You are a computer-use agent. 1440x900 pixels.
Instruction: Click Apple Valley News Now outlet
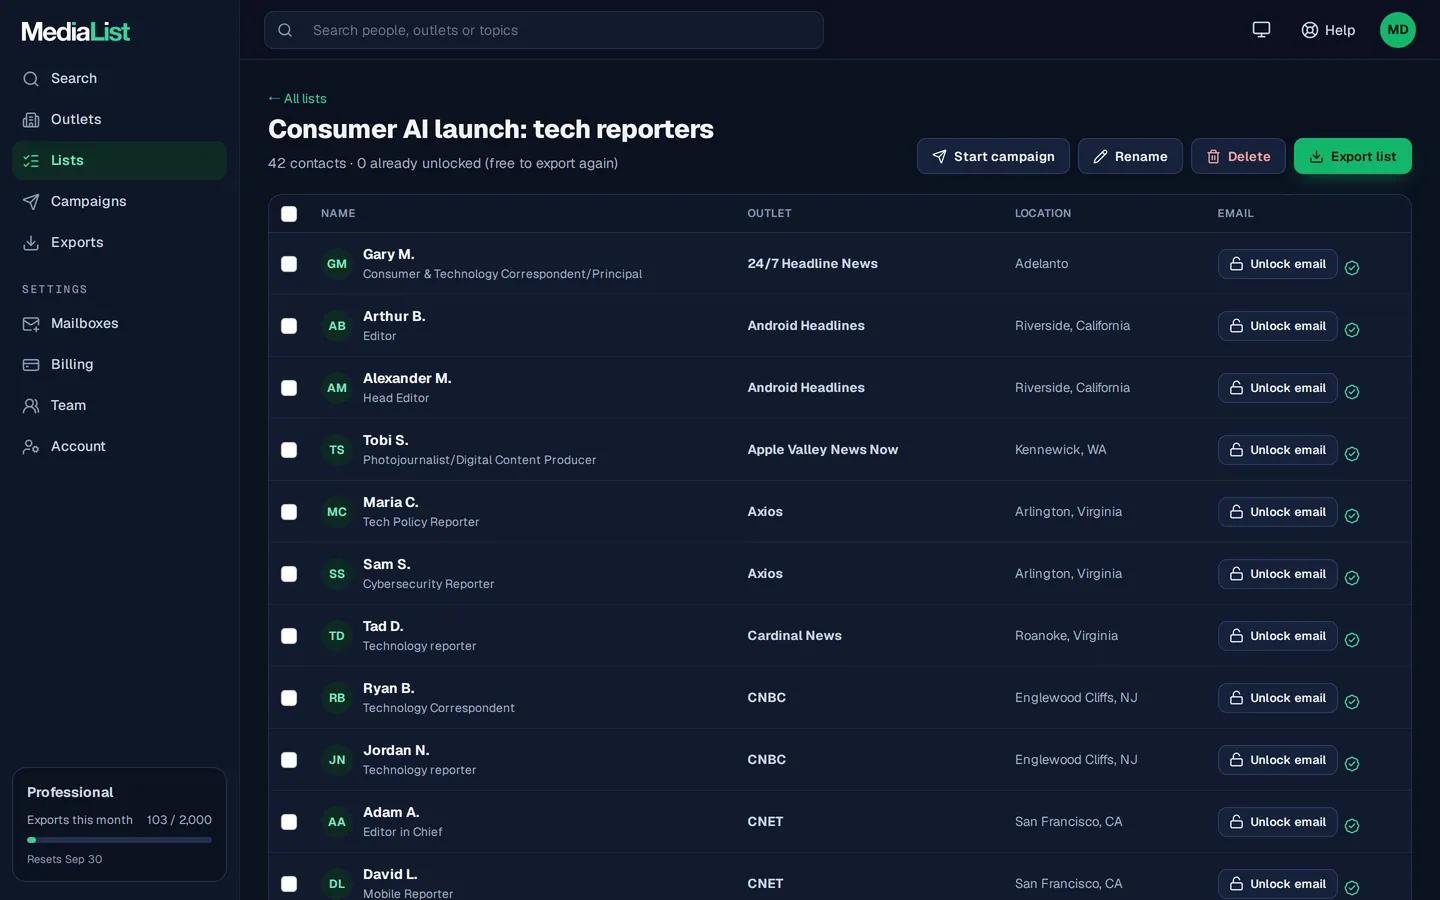822,450
